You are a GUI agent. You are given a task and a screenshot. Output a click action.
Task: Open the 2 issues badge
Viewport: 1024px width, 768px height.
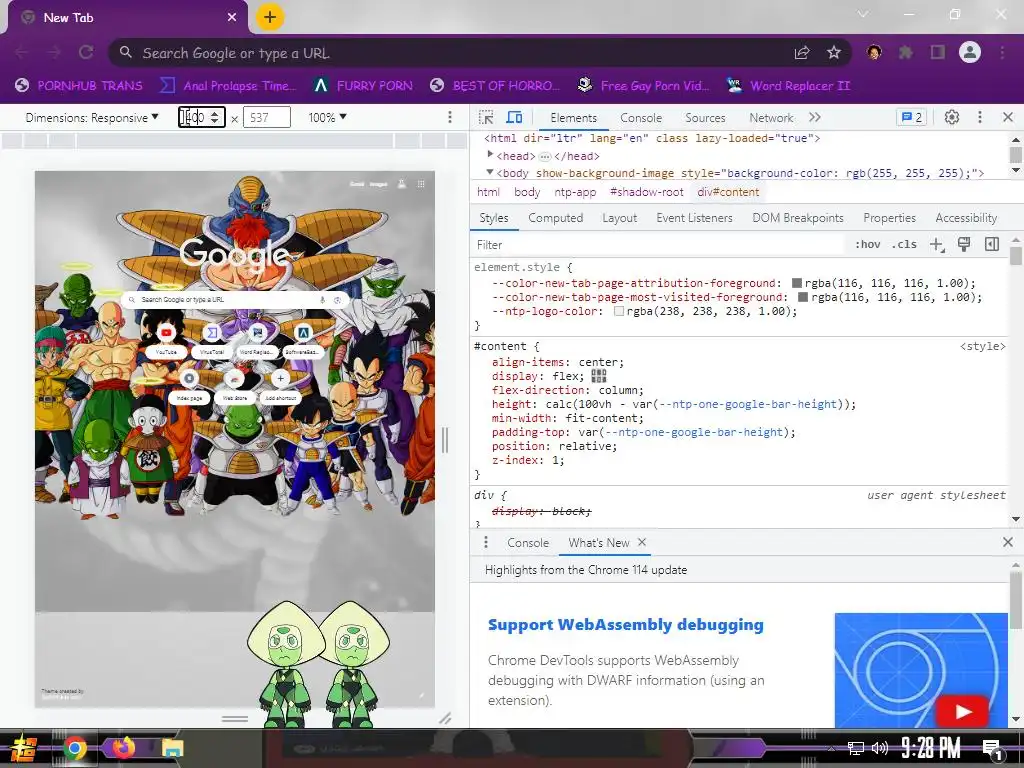click(911, 118)
